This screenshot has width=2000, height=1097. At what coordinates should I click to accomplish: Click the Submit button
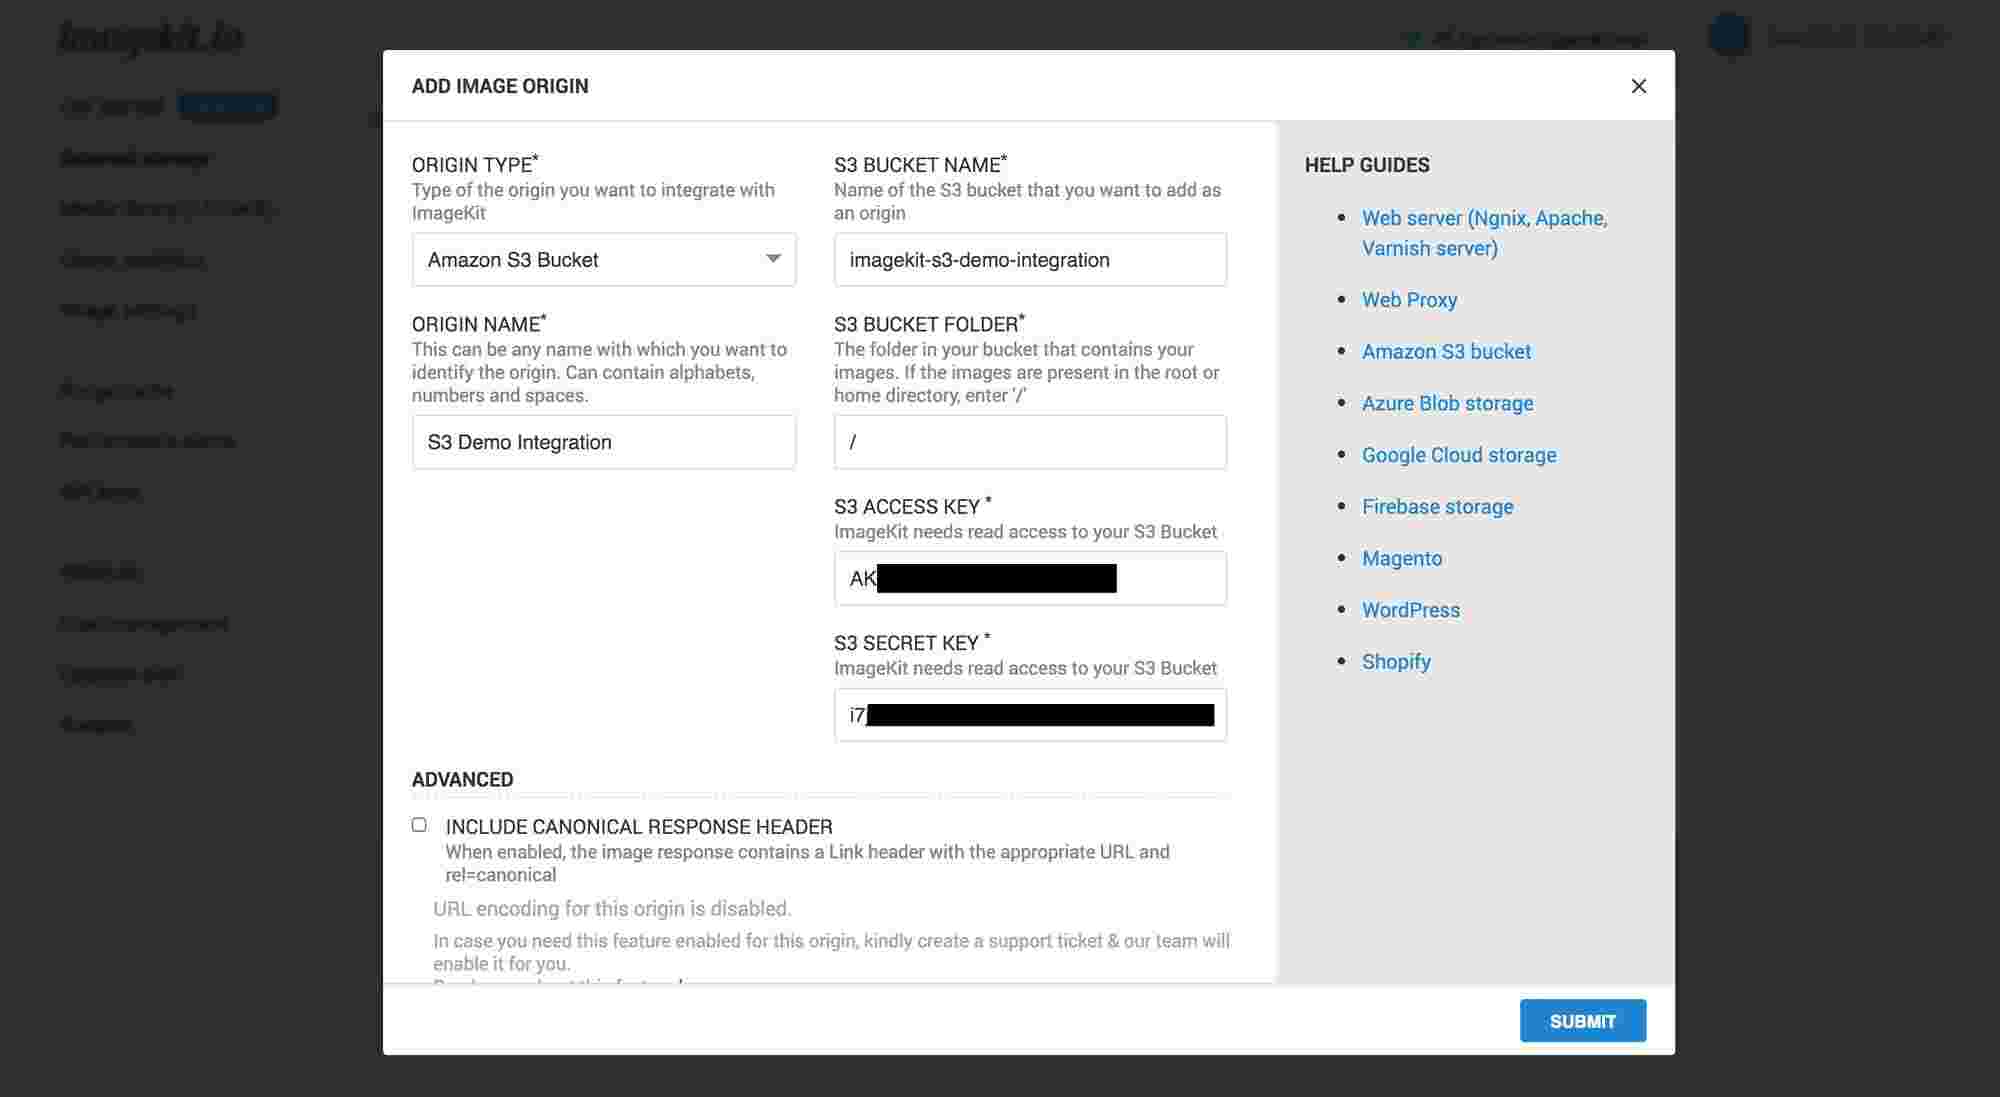click(x=1583, y=1021)
